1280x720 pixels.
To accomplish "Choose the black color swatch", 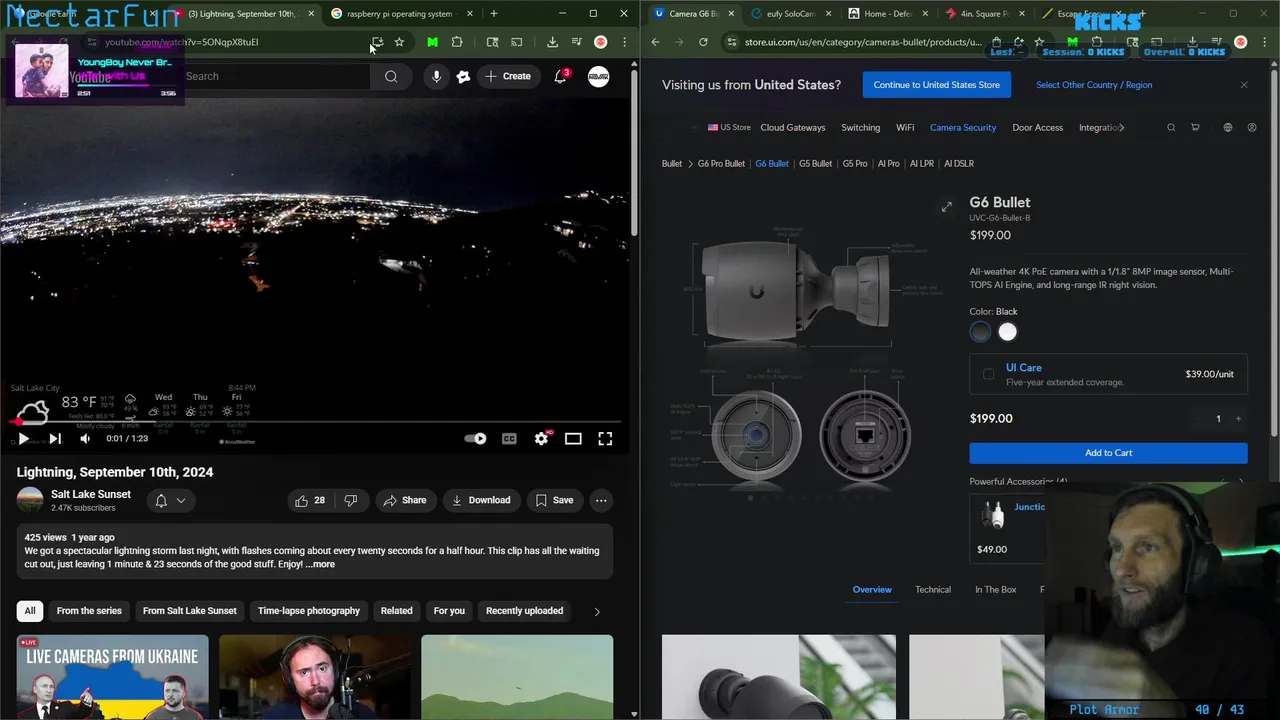I will [980, 332].
